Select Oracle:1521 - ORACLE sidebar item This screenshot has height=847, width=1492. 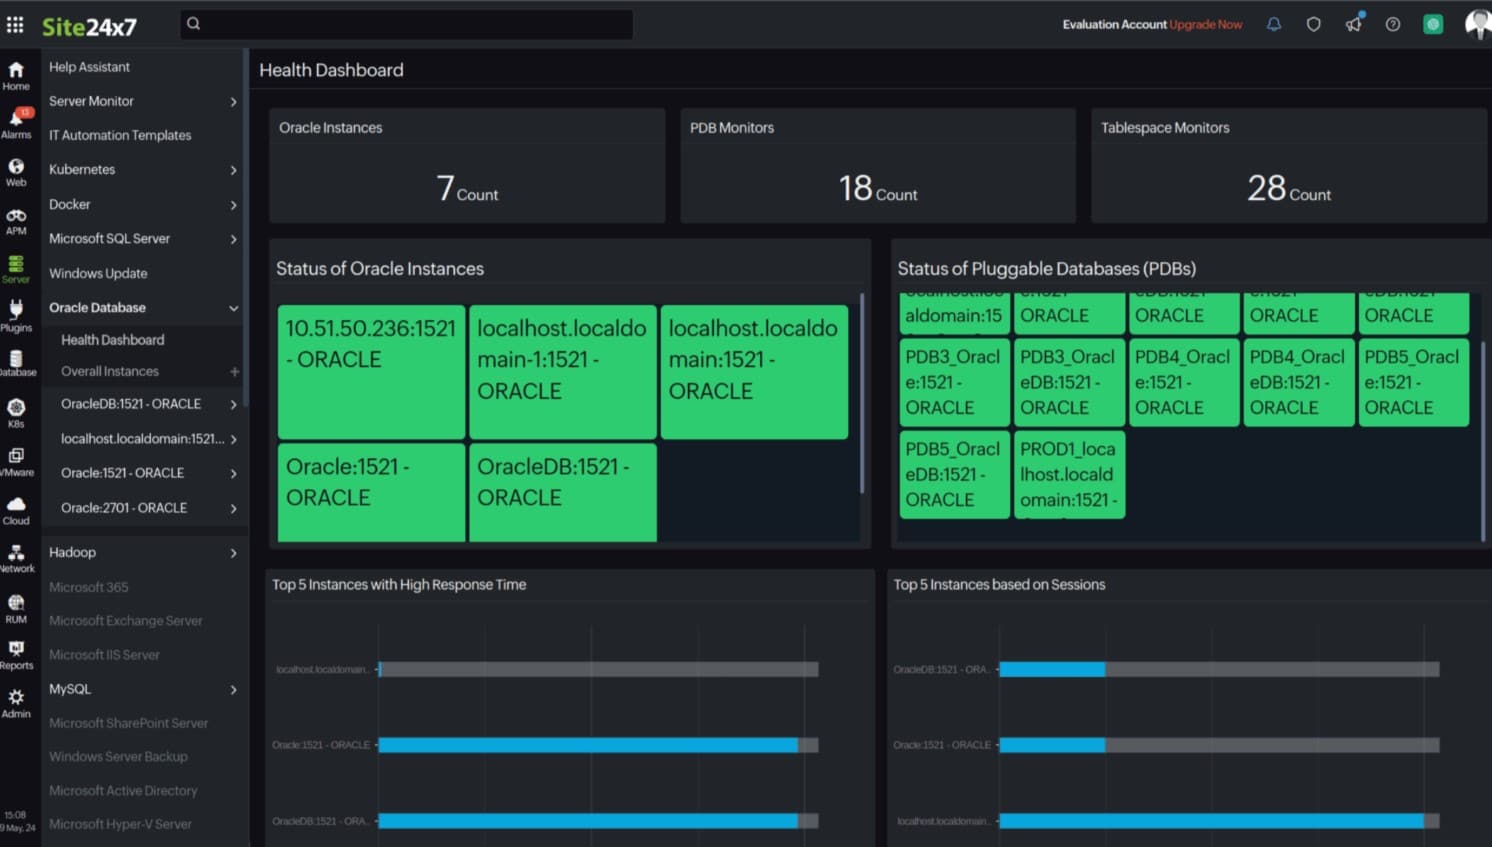point(122,473)
